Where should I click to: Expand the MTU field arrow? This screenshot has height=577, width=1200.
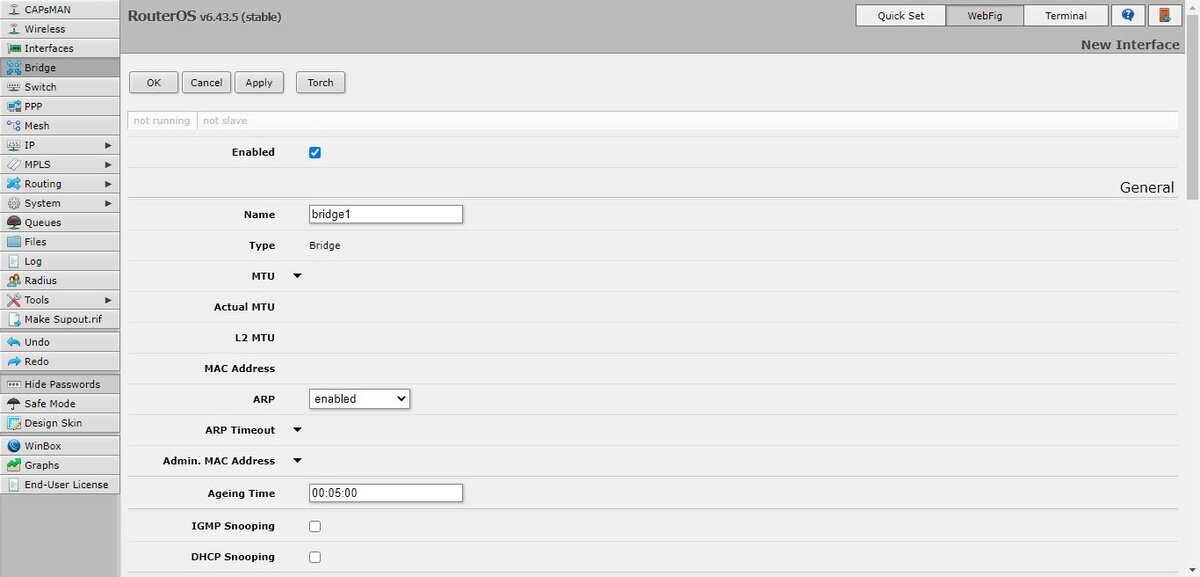pyautogui.click(x=297, y=276)
